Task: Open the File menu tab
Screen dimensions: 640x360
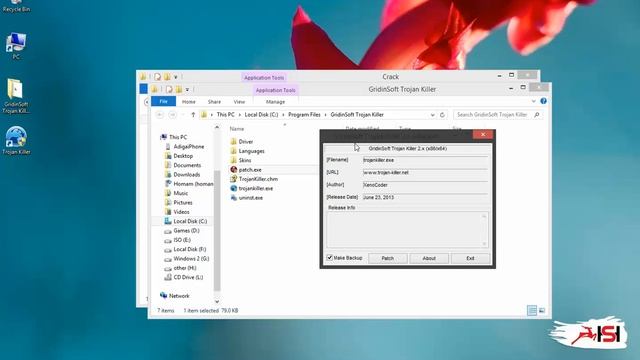Action: coord(164,101)
